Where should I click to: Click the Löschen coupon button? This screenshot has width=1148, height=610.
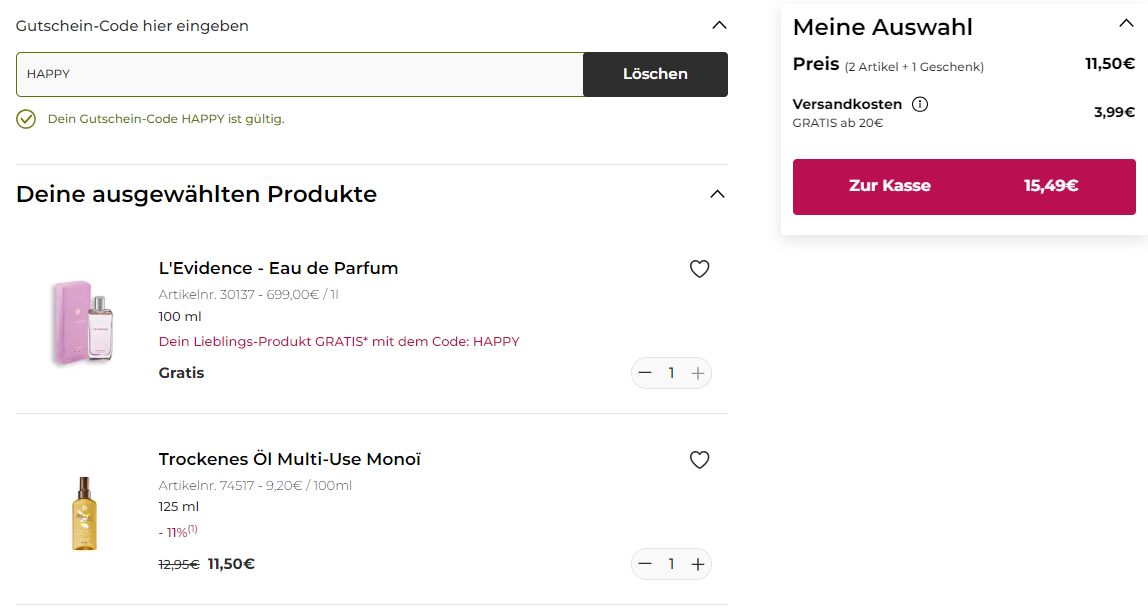coord(655,74)
